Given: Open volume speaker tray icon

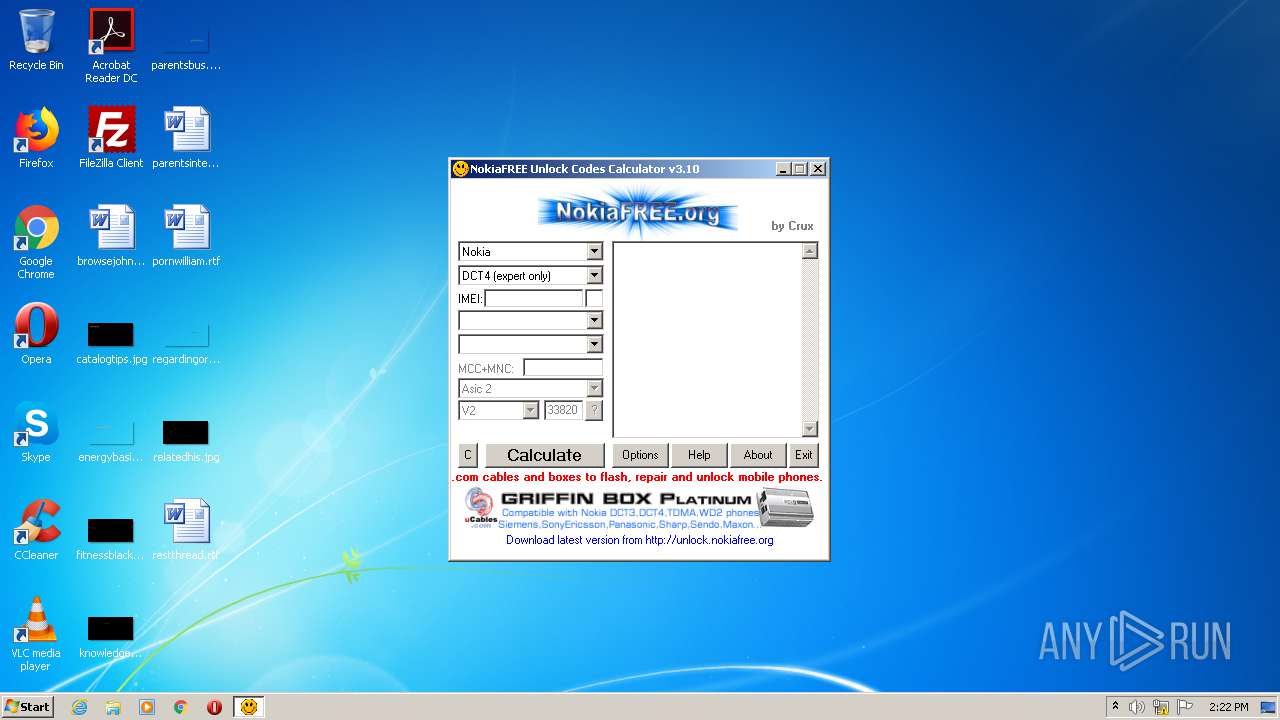Looking at the screenshot, I should click(x=1137, y=707).
